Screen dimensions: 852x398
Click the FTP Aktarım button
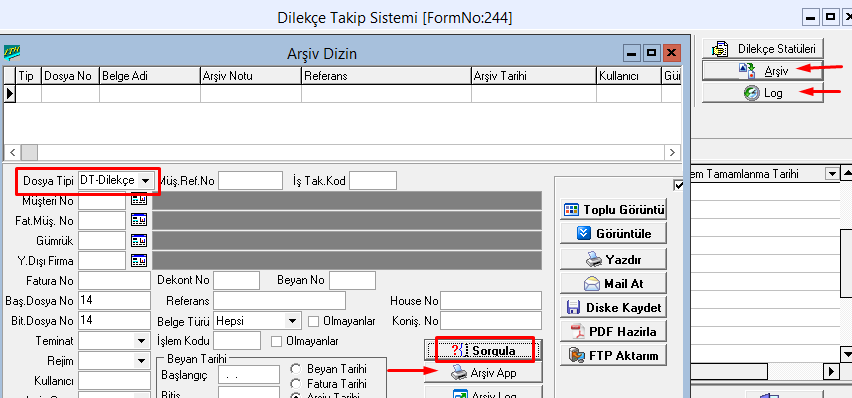tap(613, 356)
